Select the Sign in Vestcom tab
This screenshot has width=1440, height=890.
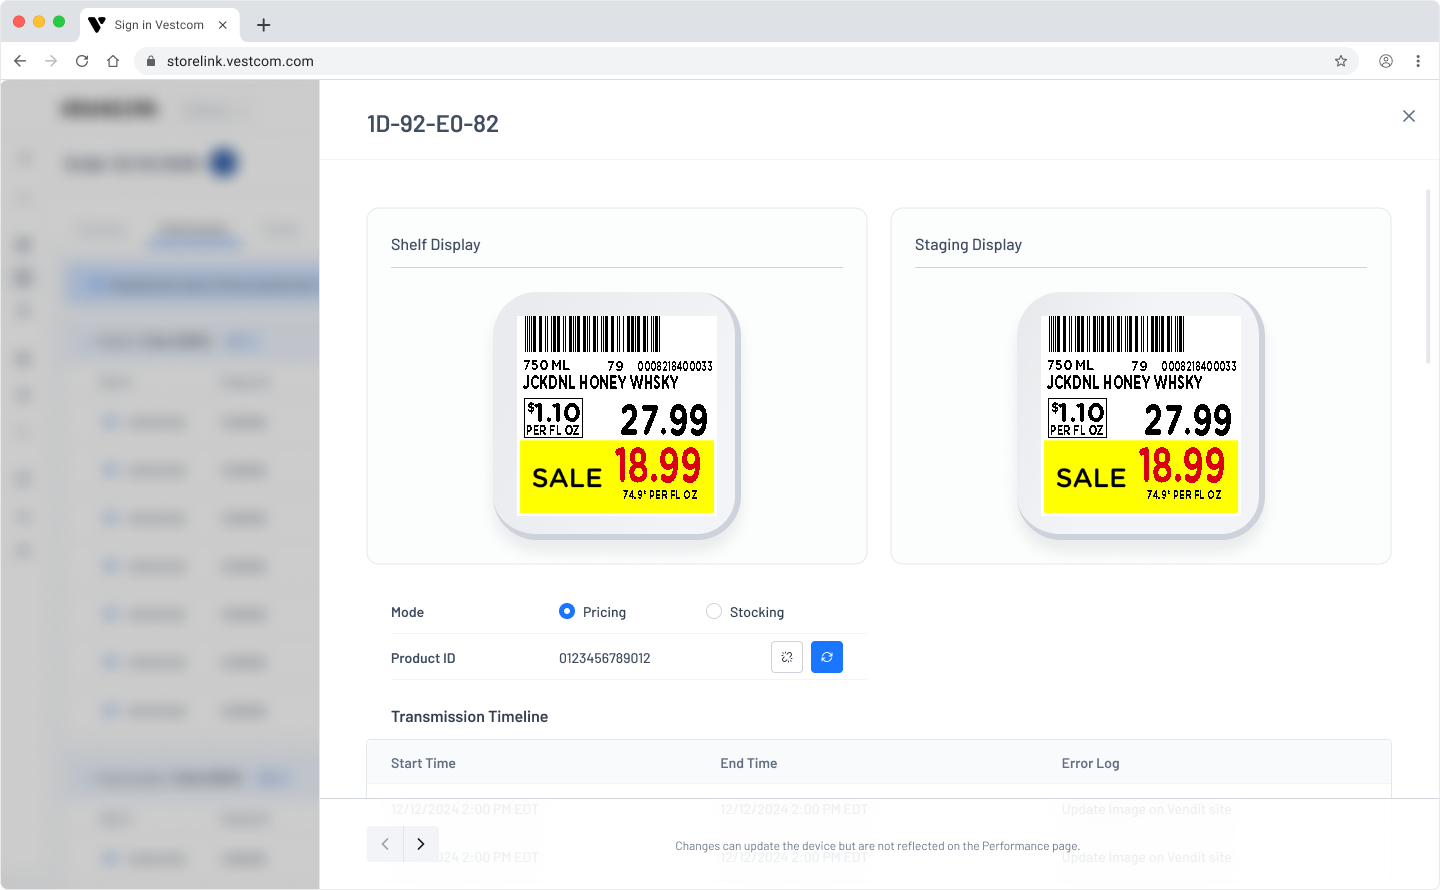pos(159,25)
